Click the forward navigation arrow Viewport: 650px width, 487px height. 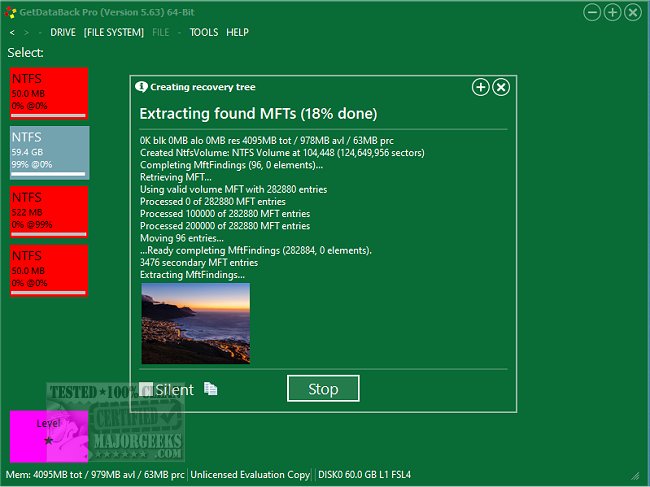pos(27,32)
